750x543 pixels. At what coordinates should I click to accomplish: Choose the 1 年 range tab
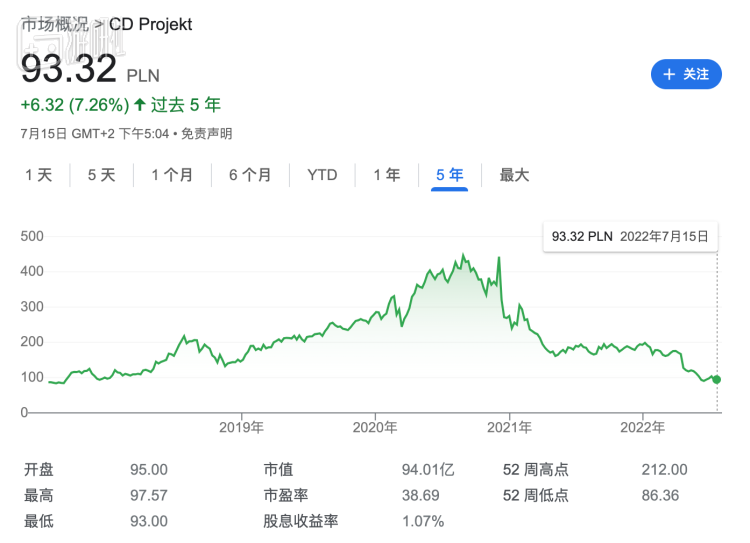click(386, 175)
